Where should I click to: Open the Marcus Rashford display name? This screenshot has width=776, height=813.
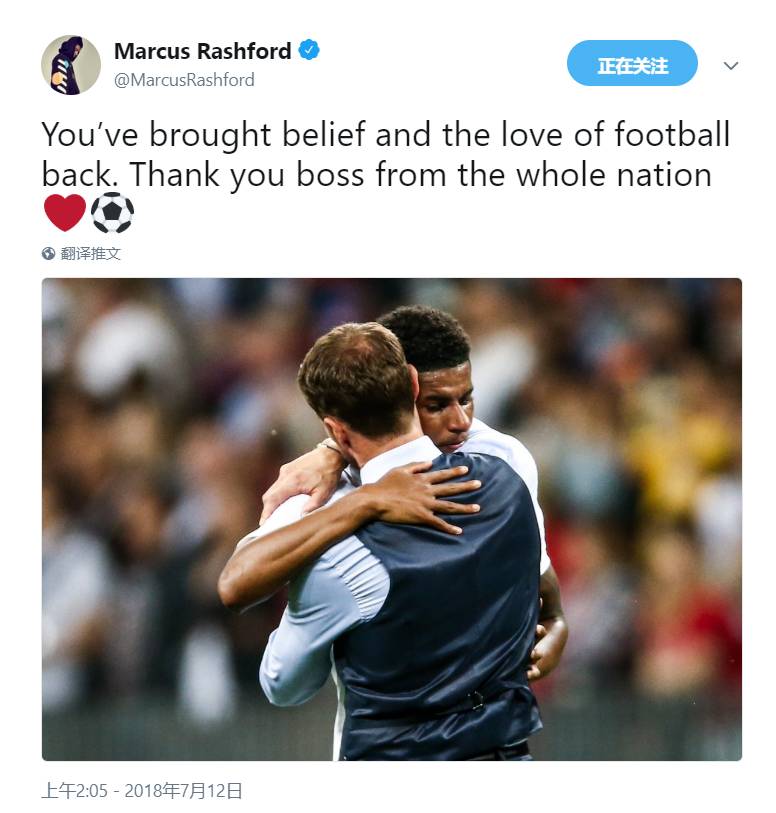point(202,51)
